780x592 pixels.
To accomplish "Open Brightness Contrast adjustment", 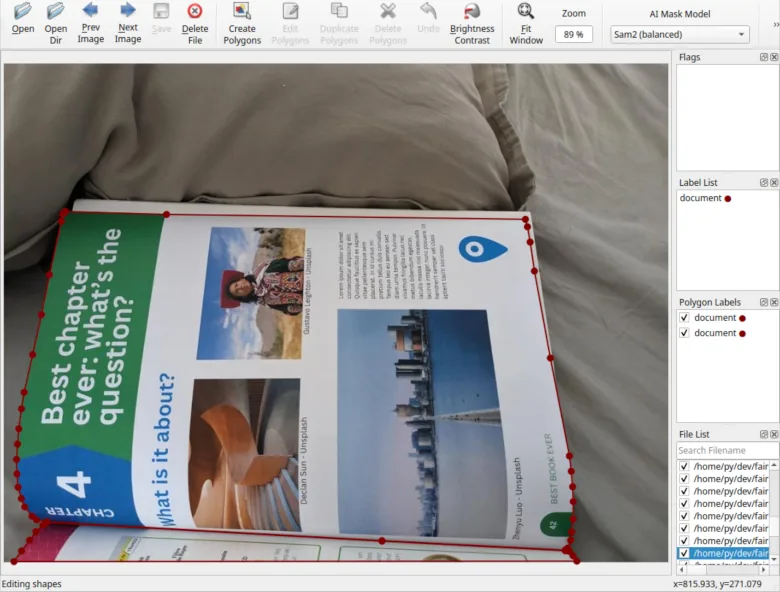I will (472, 12).
